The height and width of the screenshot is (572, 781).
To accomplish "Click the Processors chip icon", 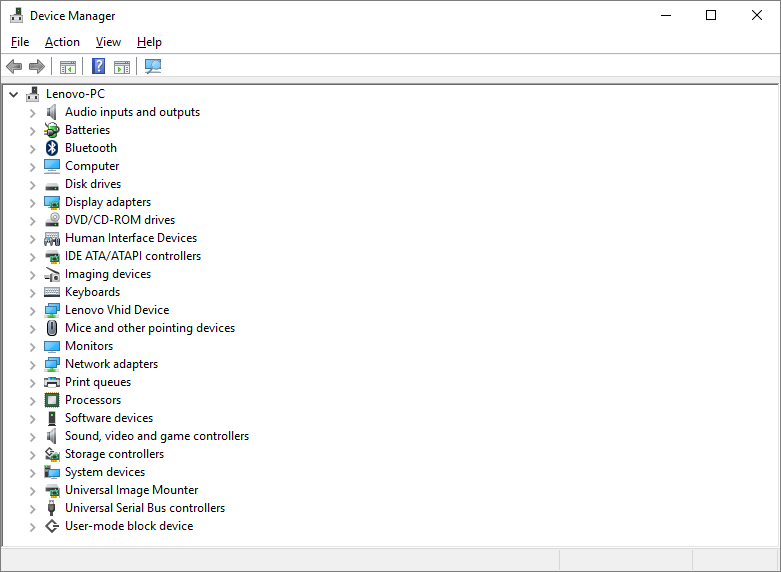I will click(x=52, y=400).
